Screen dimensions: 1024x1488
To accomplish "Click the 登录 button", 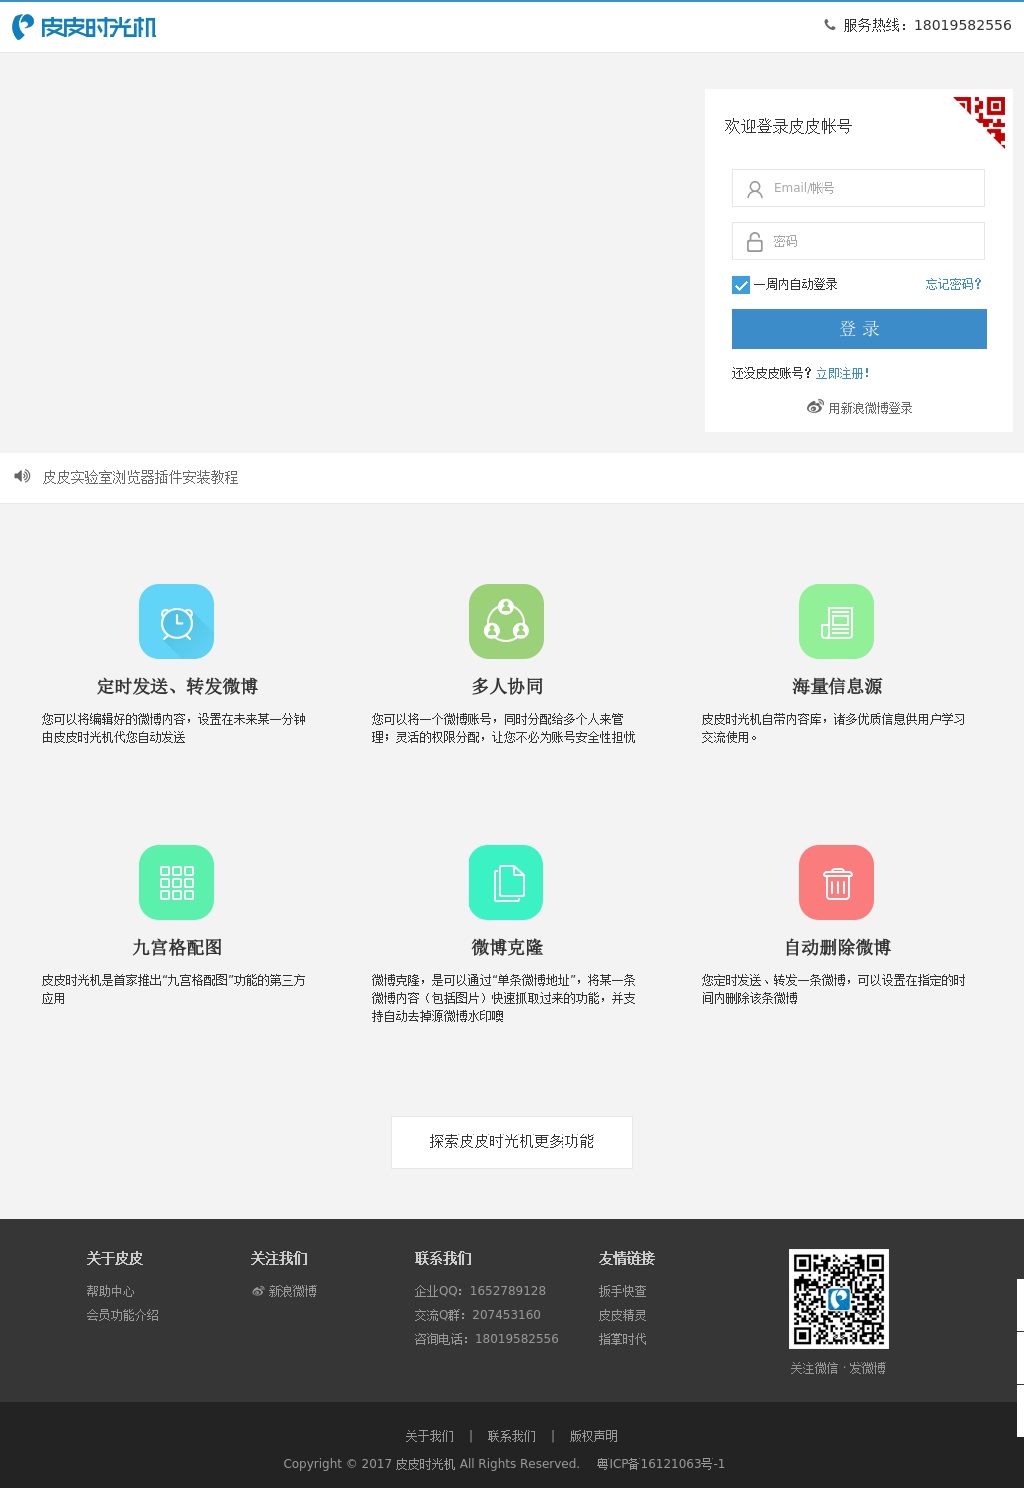I will (859, 329).
